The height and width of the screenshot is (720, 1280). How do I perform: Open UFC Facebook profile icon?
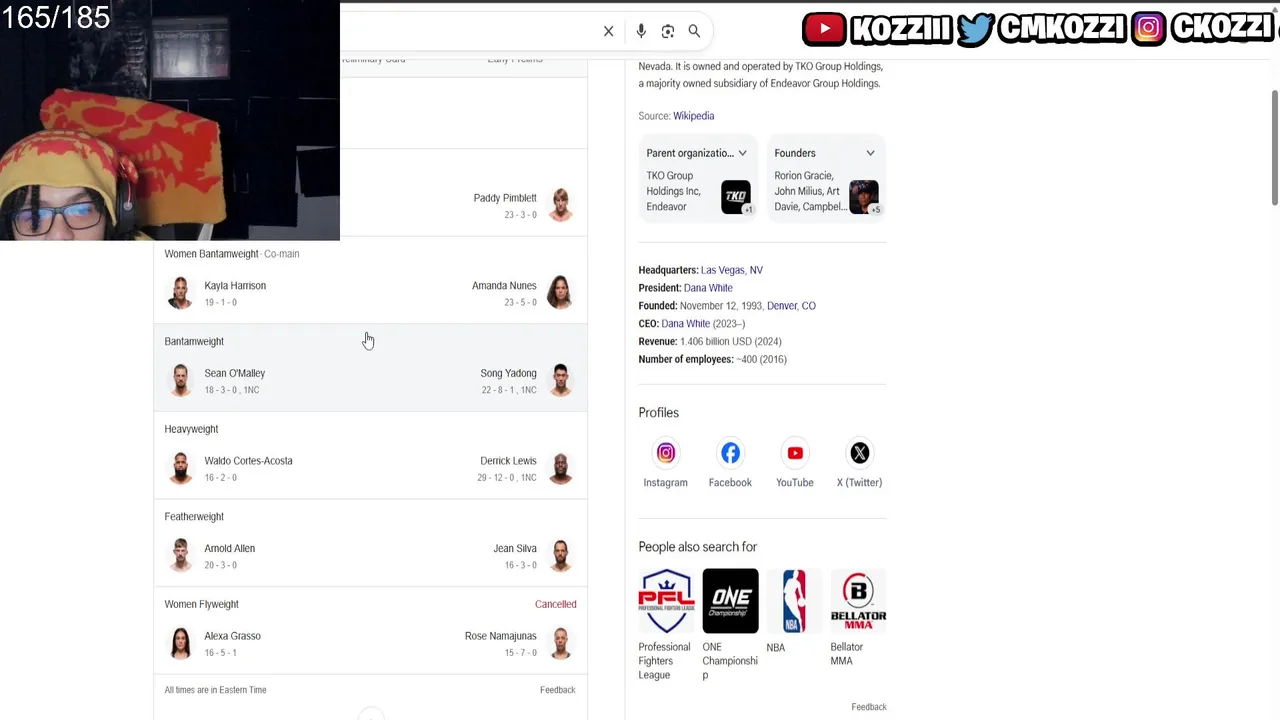pyautogui.click(x=730, y=453)
